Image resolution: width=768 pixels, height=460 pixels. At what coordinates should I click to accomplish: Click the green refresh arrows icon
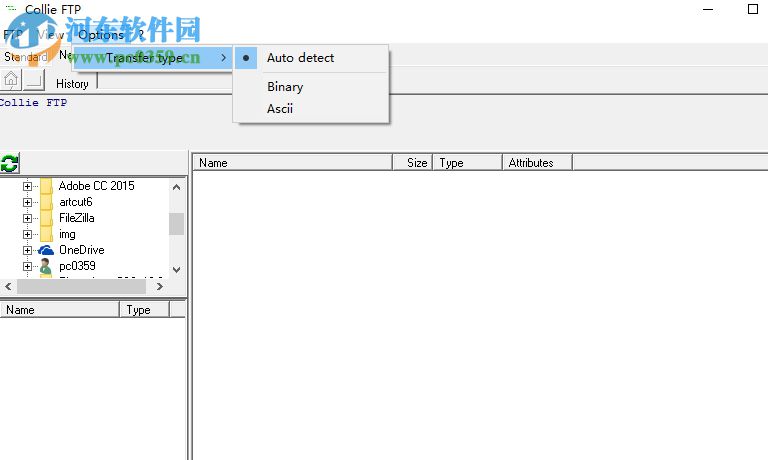pos(9,163)
